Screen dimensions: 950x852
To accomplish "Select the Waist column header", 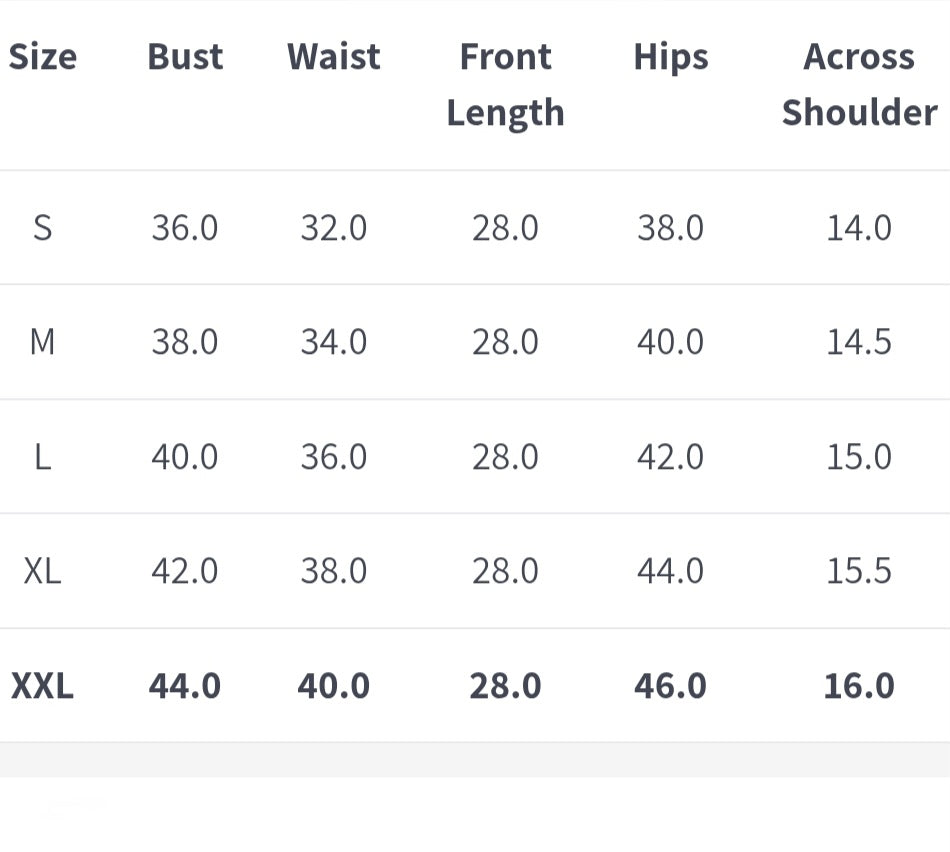I will 334,57.
